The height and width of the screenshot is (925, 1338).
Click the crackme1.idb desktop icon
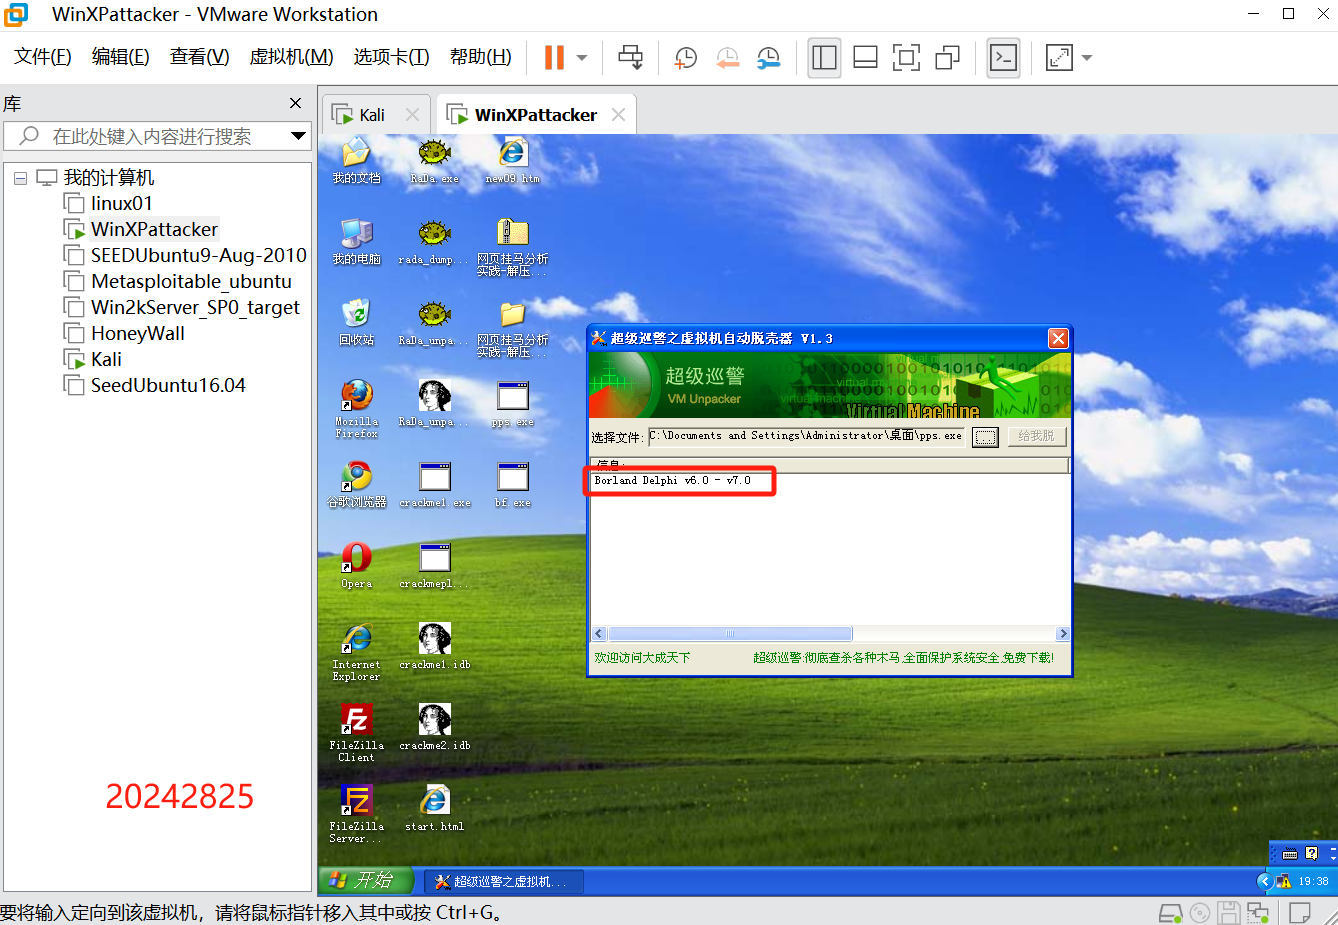tap(434, 646)
